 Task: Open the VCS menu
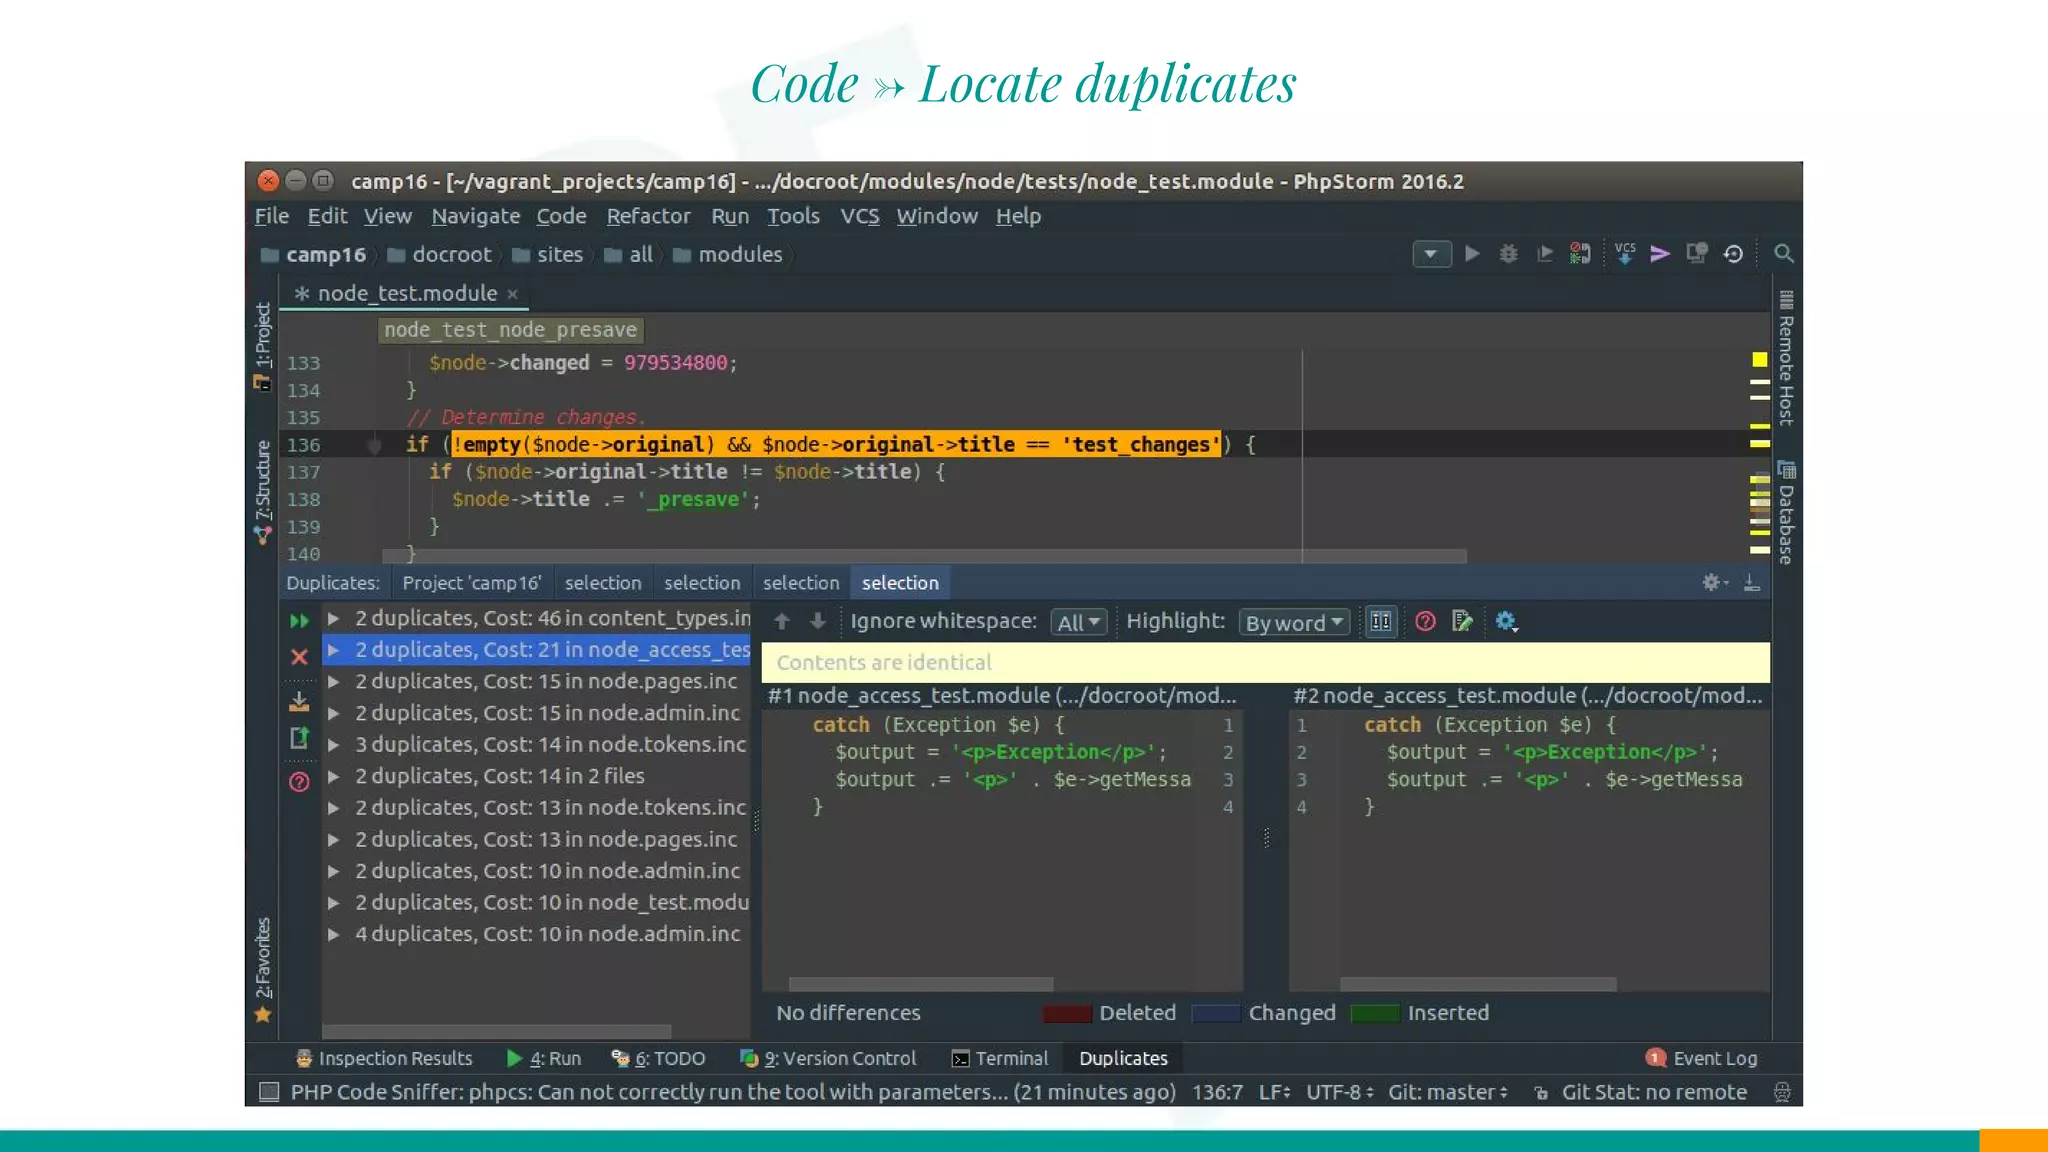(x=859, y=216)
